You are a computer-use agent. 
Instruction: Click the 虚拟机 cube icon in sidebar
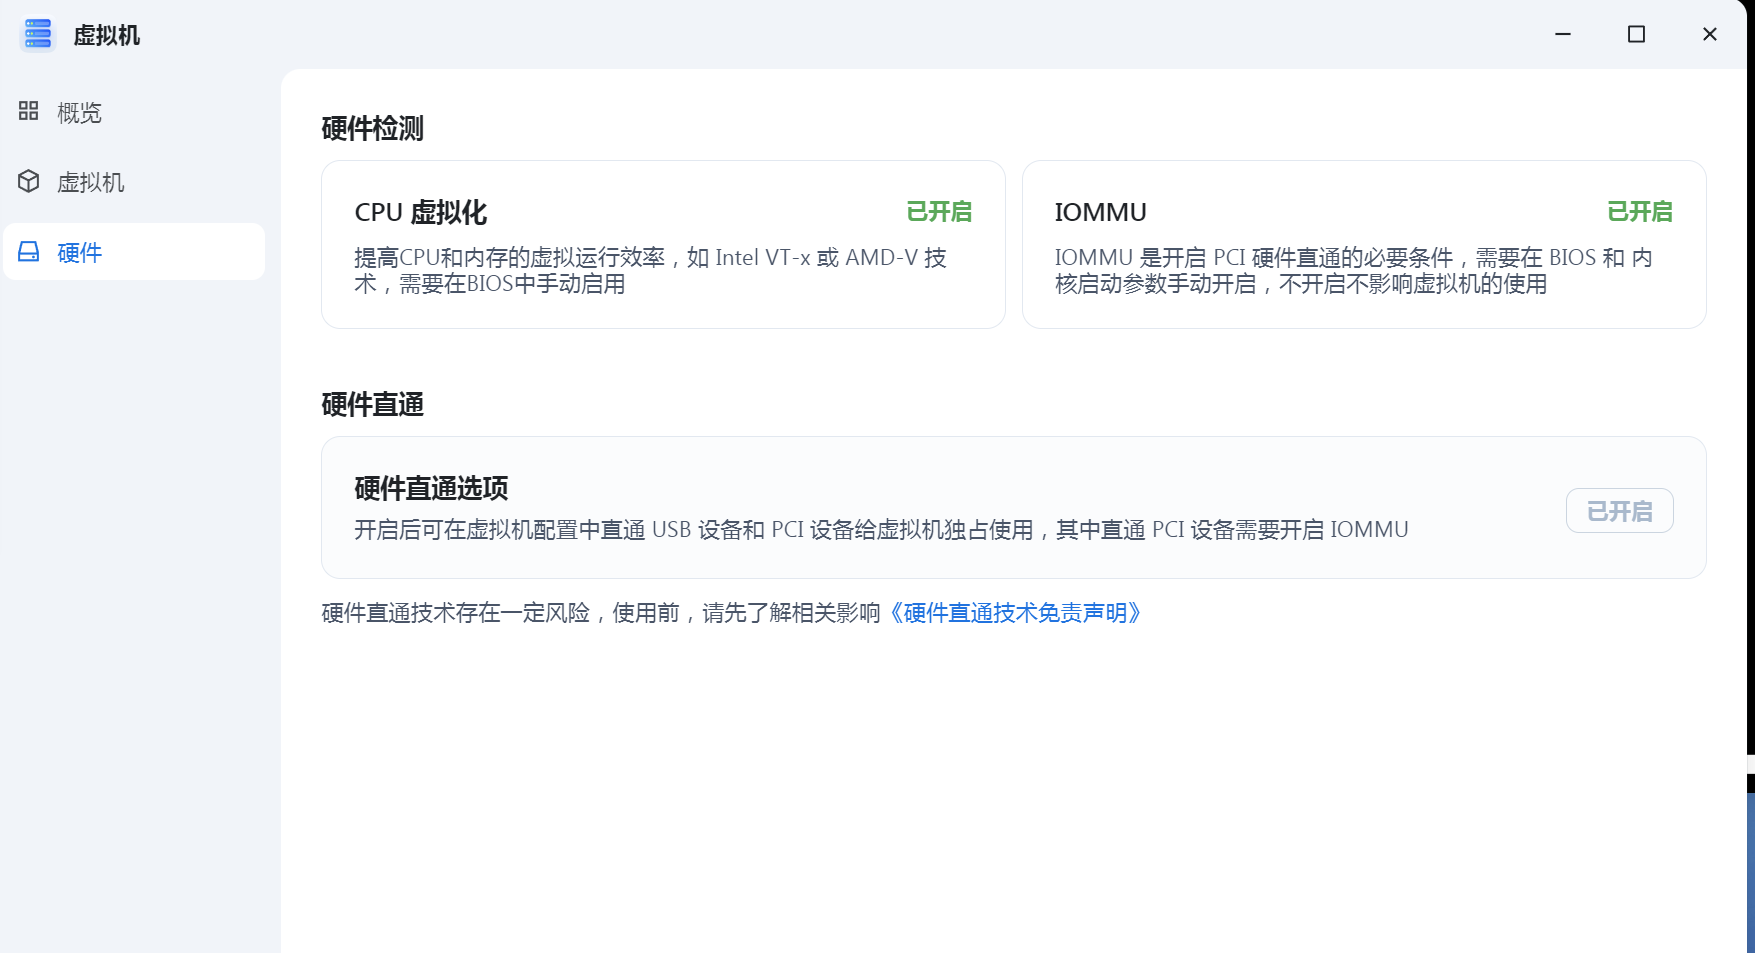[x=29, y=181]
